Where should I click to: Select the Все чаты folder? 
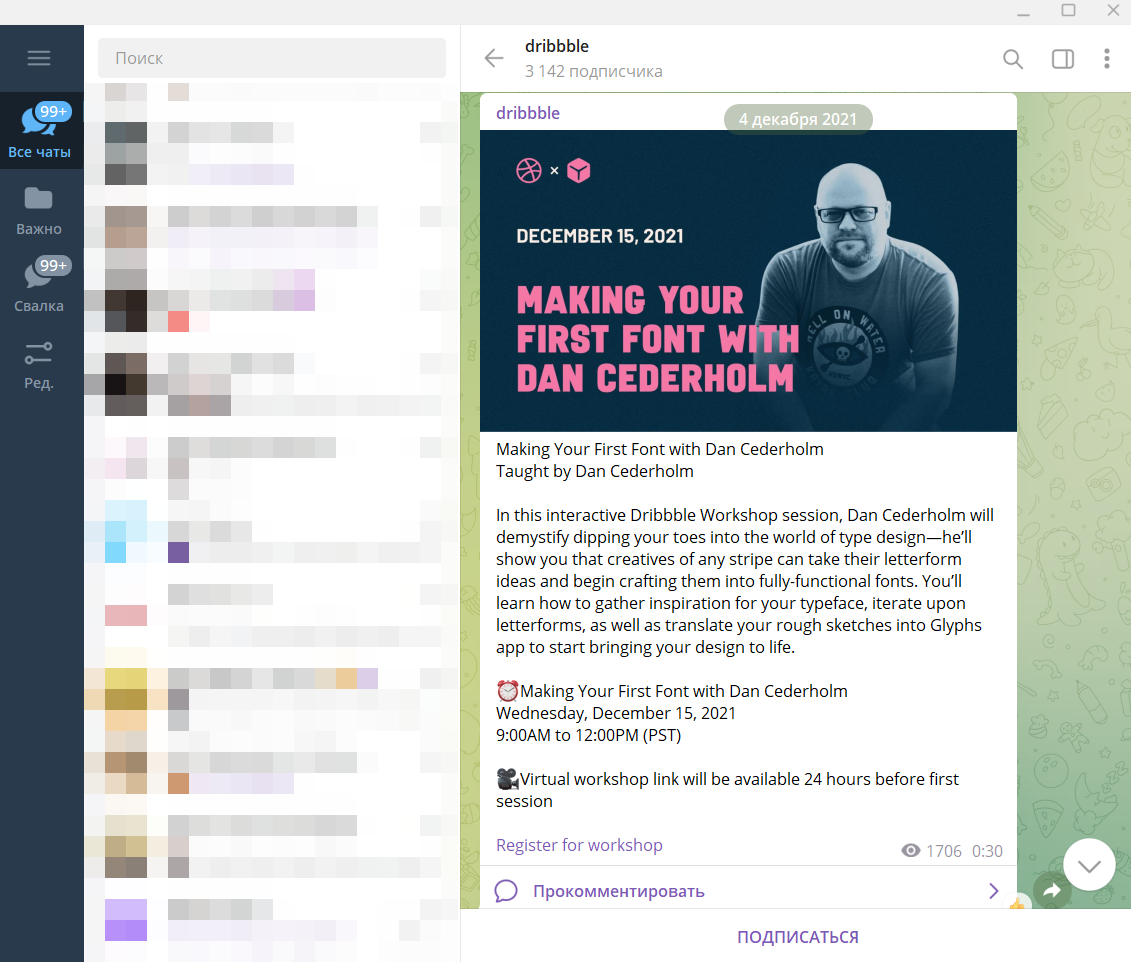coord(41,131)
